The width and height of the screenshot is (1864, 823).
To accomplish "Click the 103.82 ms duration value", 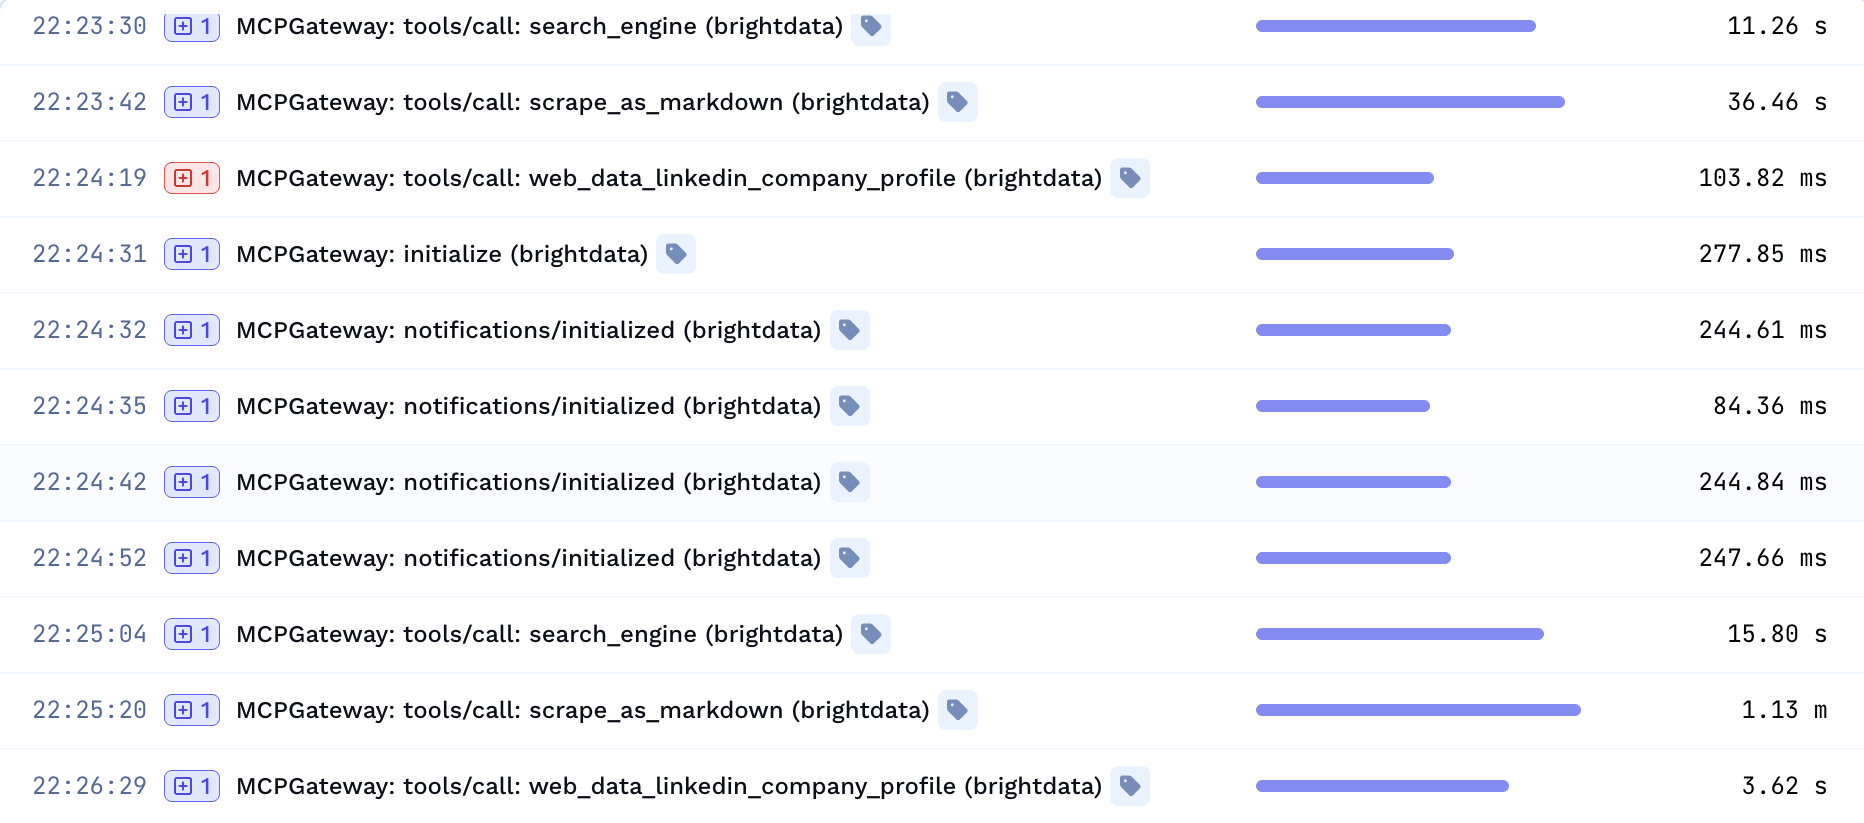I will [x=1763, y=178].
